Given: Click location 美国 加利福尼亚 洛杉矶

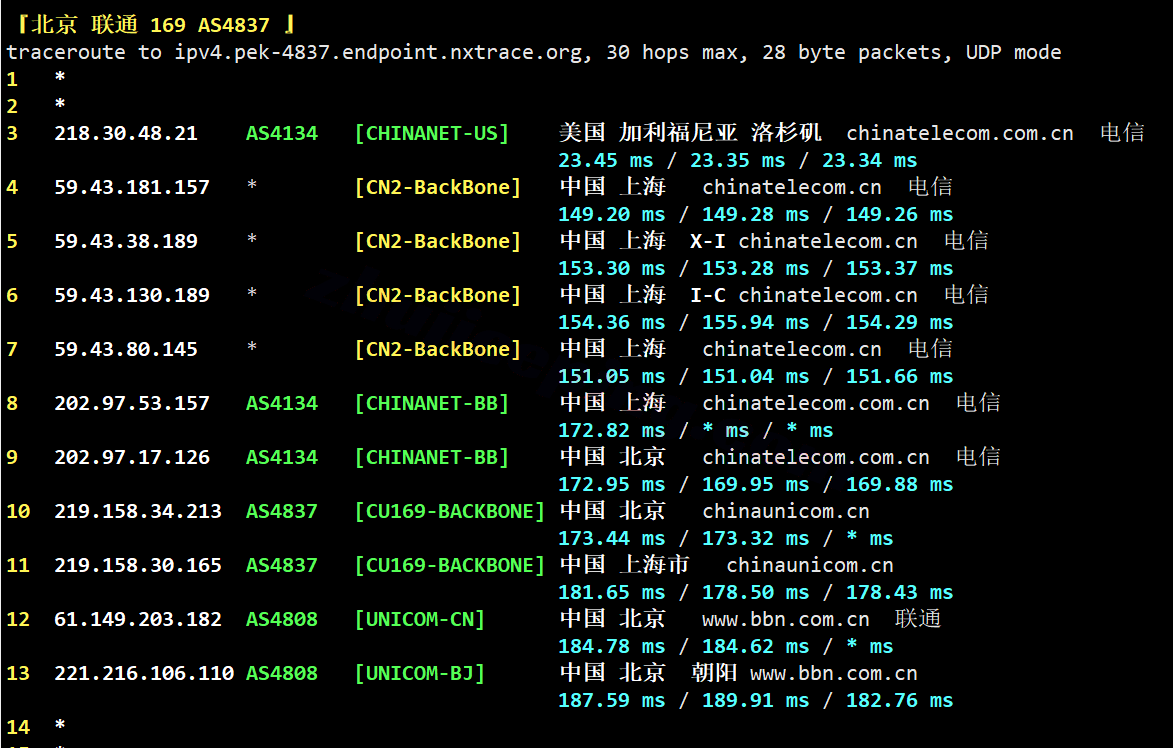Looking at the screenshot, I should coord(690,132).
